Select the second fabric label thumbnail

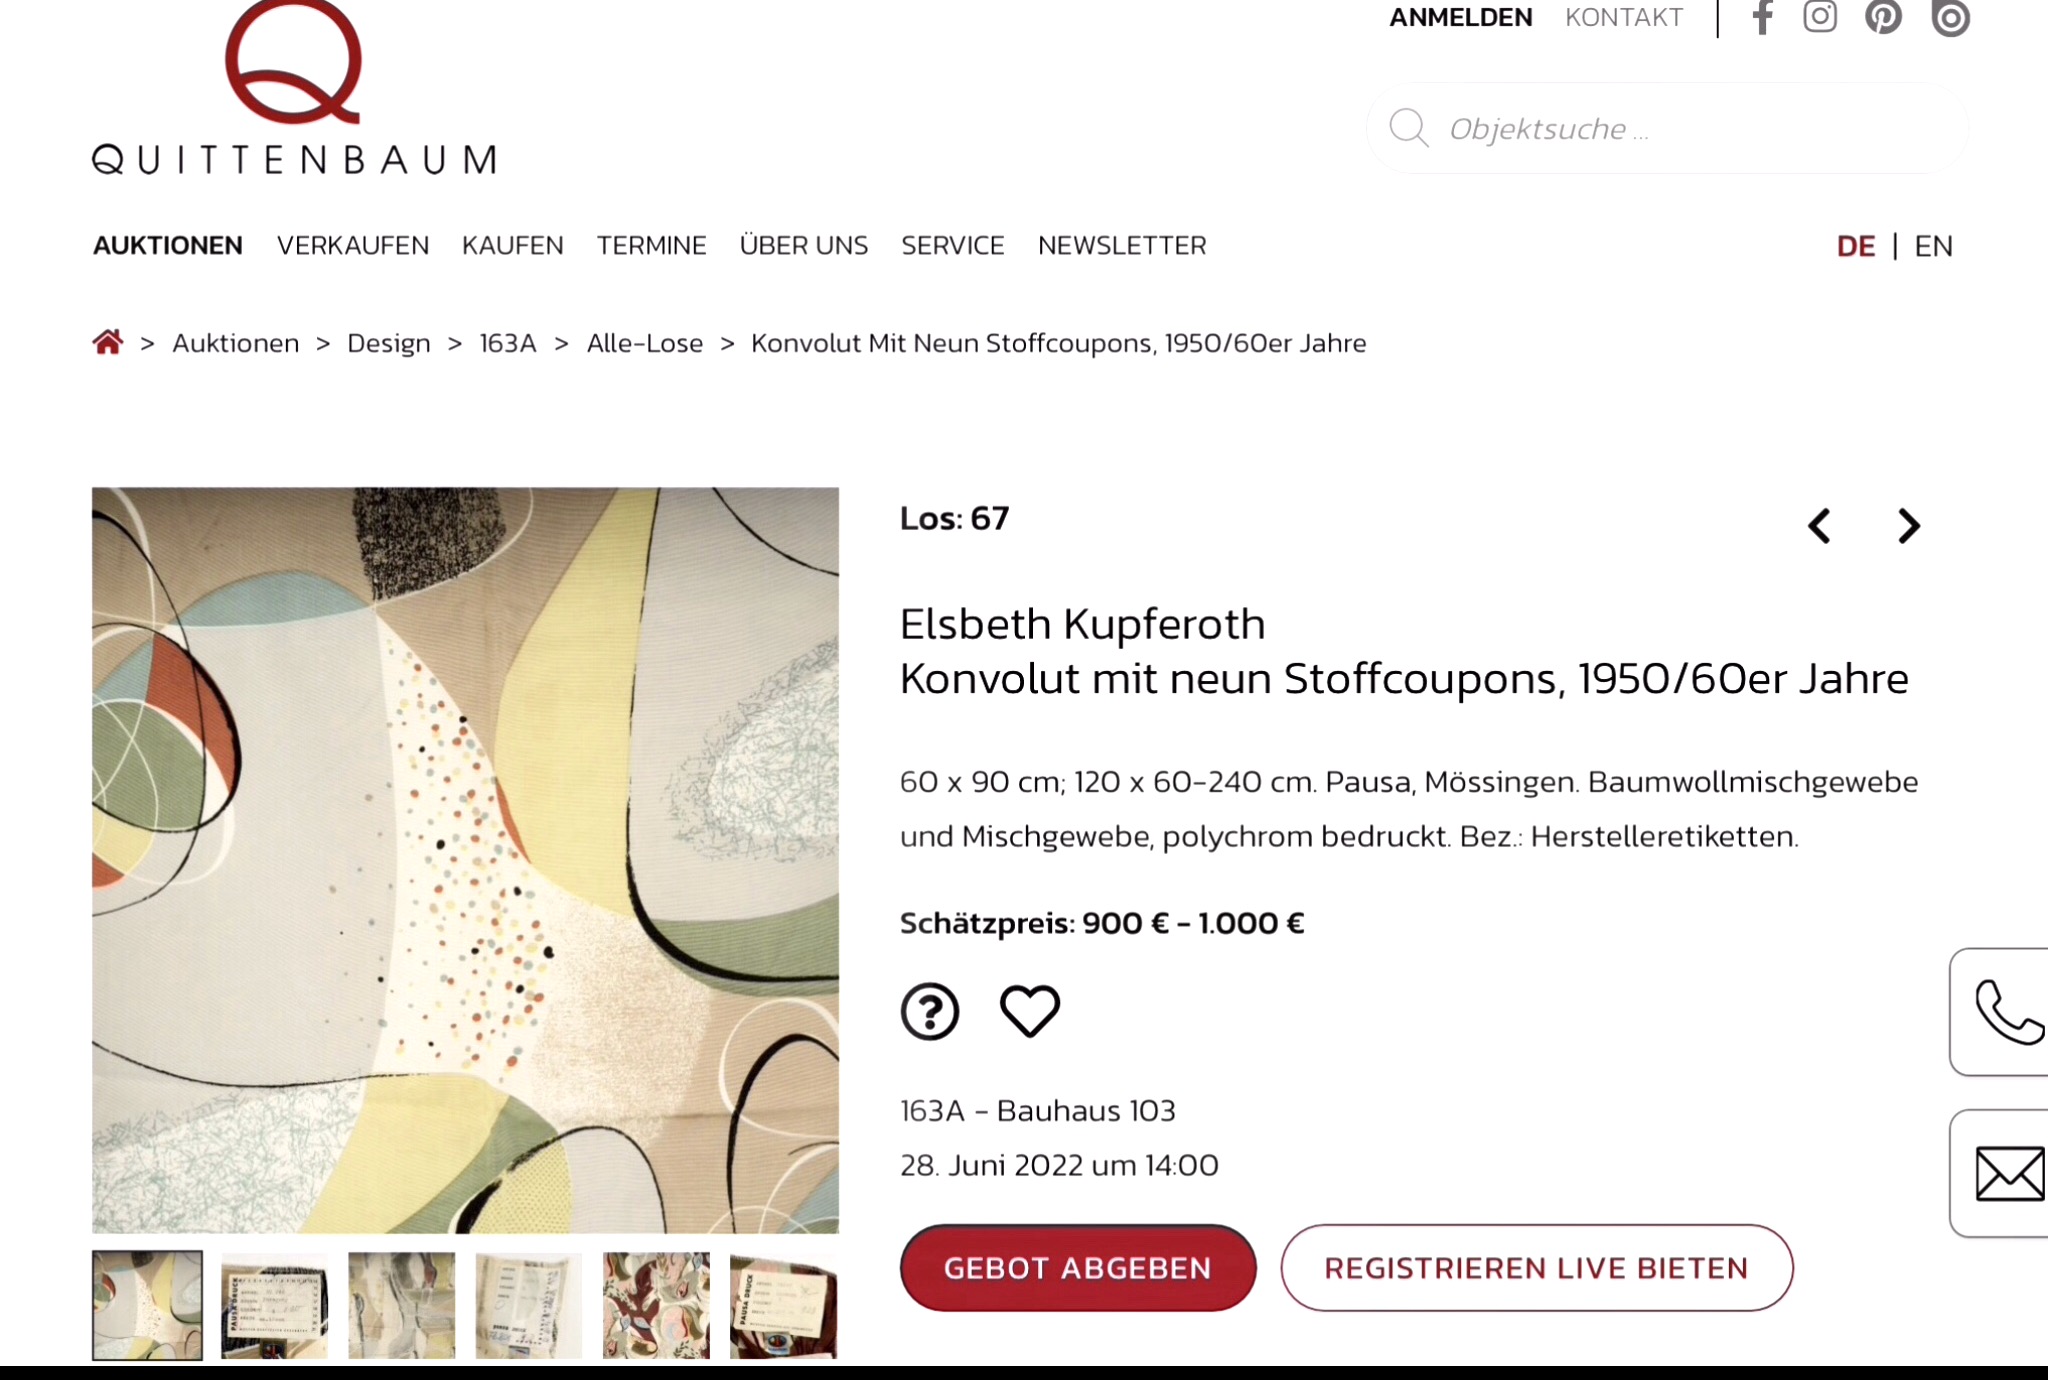(x=274, y=1305)
